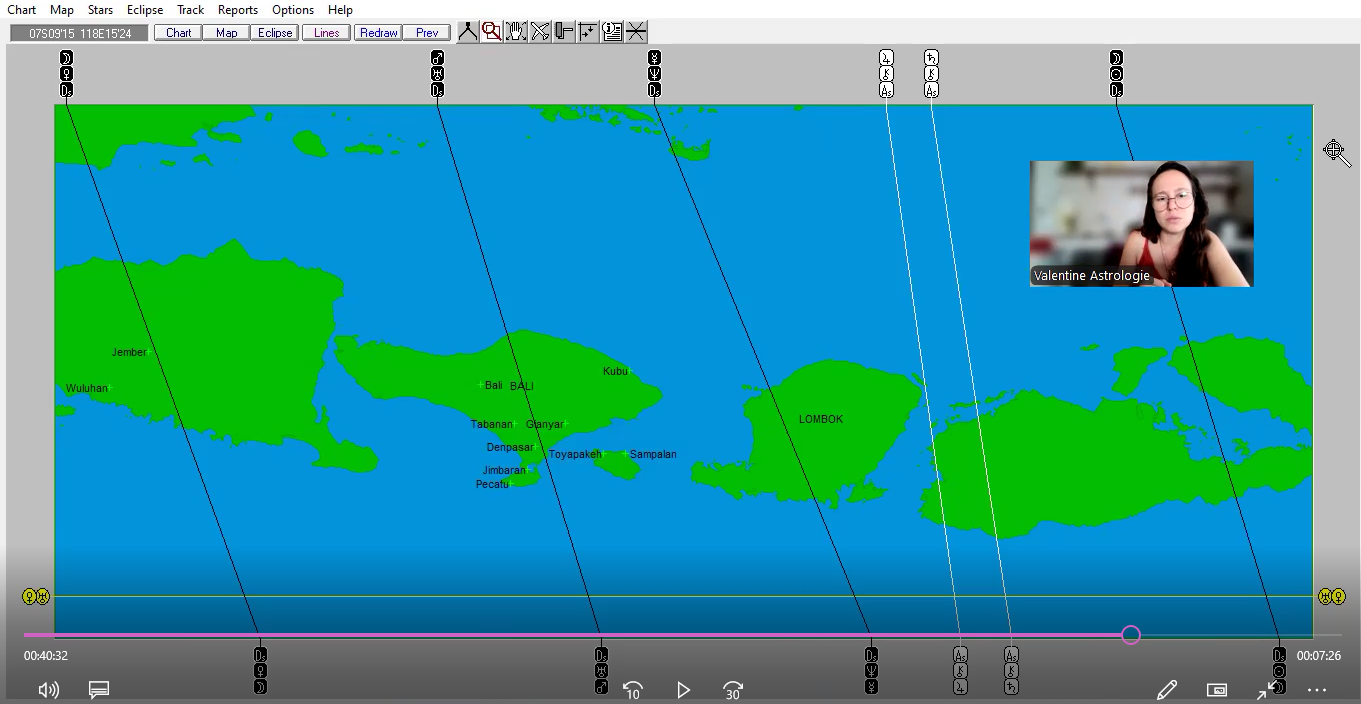Click the crossed lines toolbar icon
The height and width of the screenshot is (704, 1361).
pos(636,31)
